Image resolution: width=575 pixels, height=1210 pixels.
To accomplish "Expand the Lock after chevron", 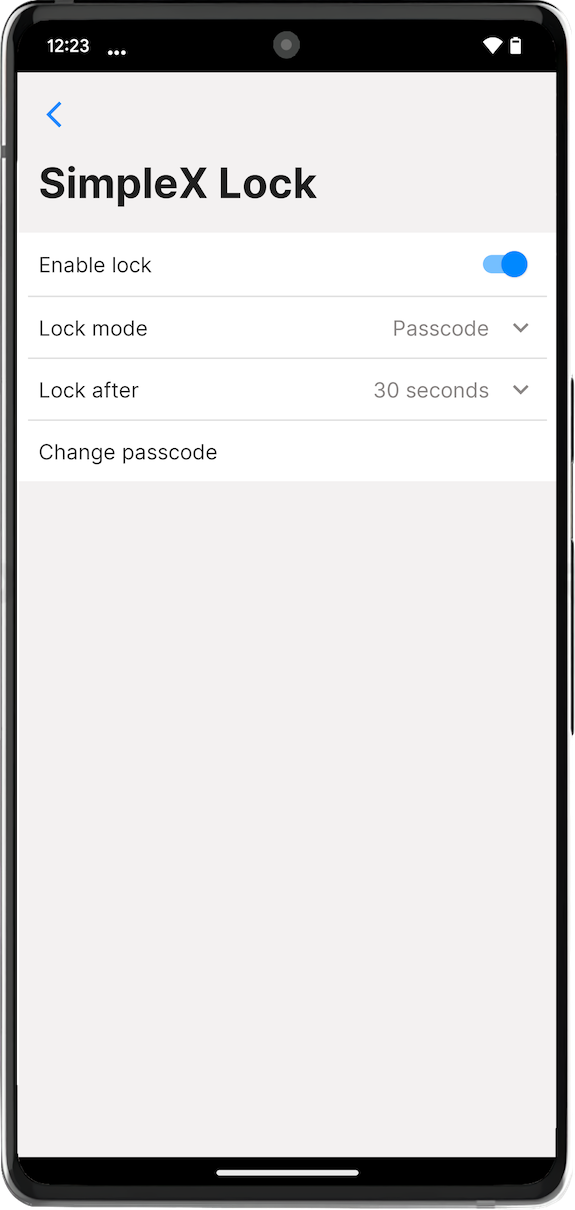I will 520,390.
